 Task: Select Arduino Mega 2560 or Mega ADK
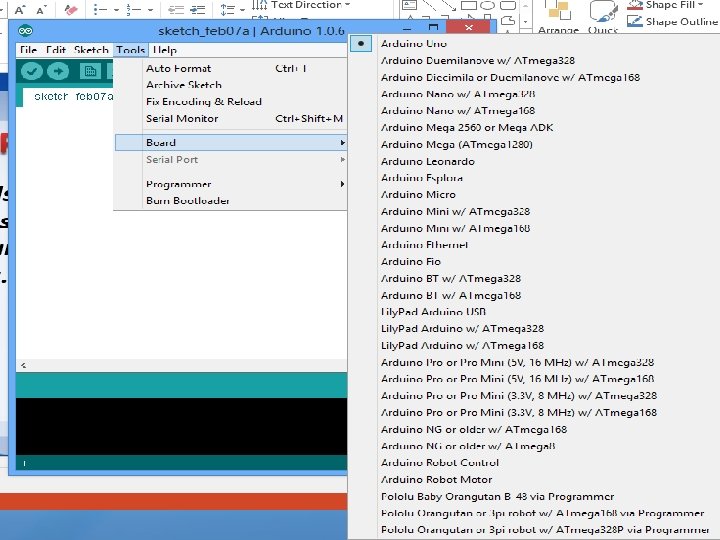coord(467,128)
